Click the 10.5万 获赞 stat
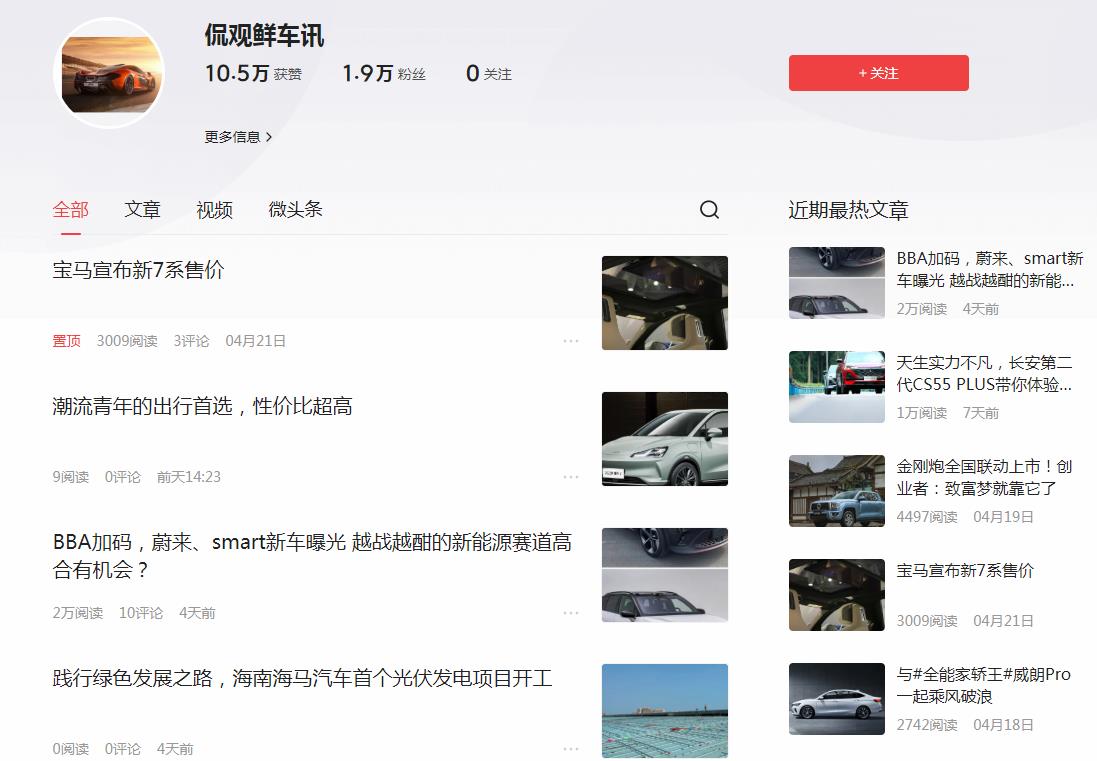1097x761 pixels. [x=253, y=73]
